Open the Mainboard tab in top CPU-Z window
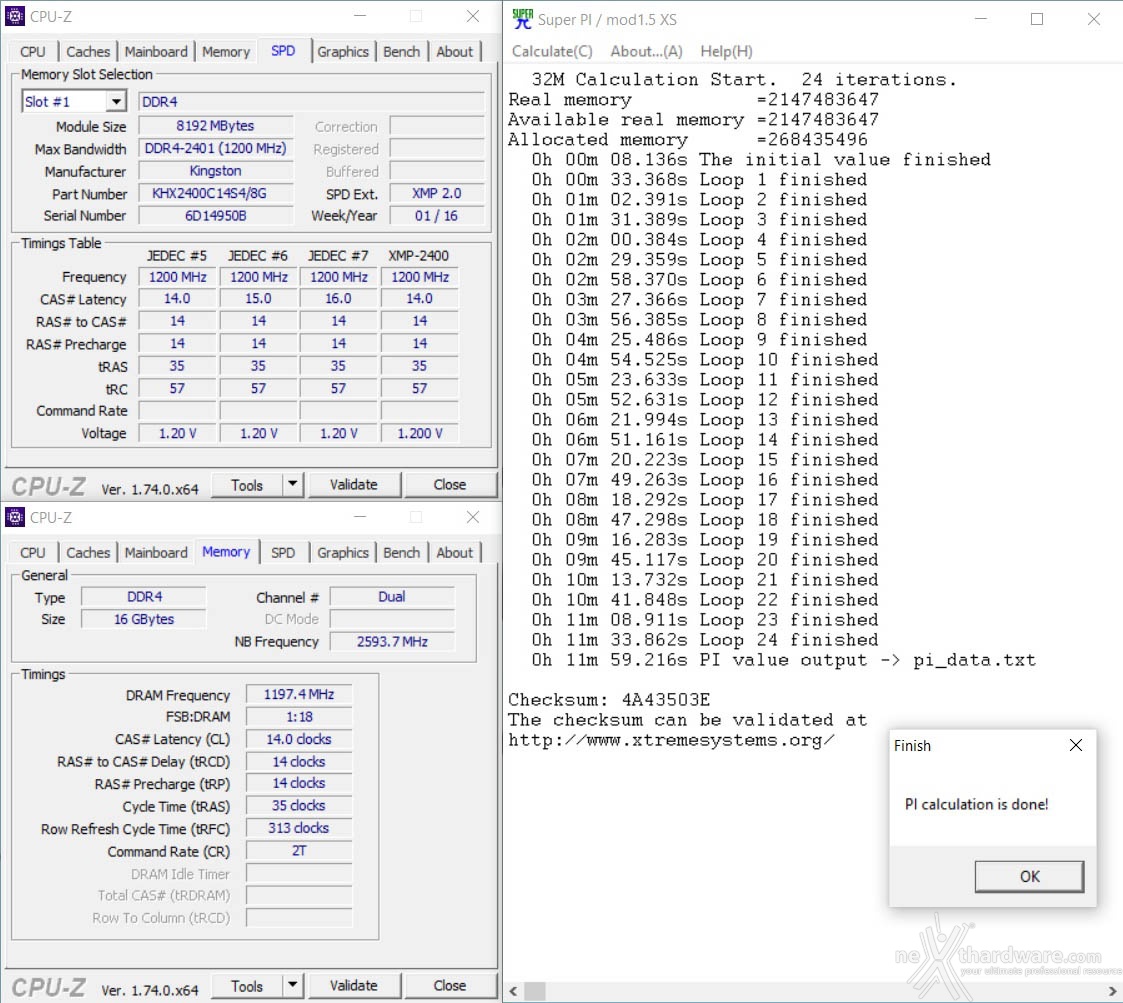This screenshot has height=1003, width=1123. coord(156,52)
